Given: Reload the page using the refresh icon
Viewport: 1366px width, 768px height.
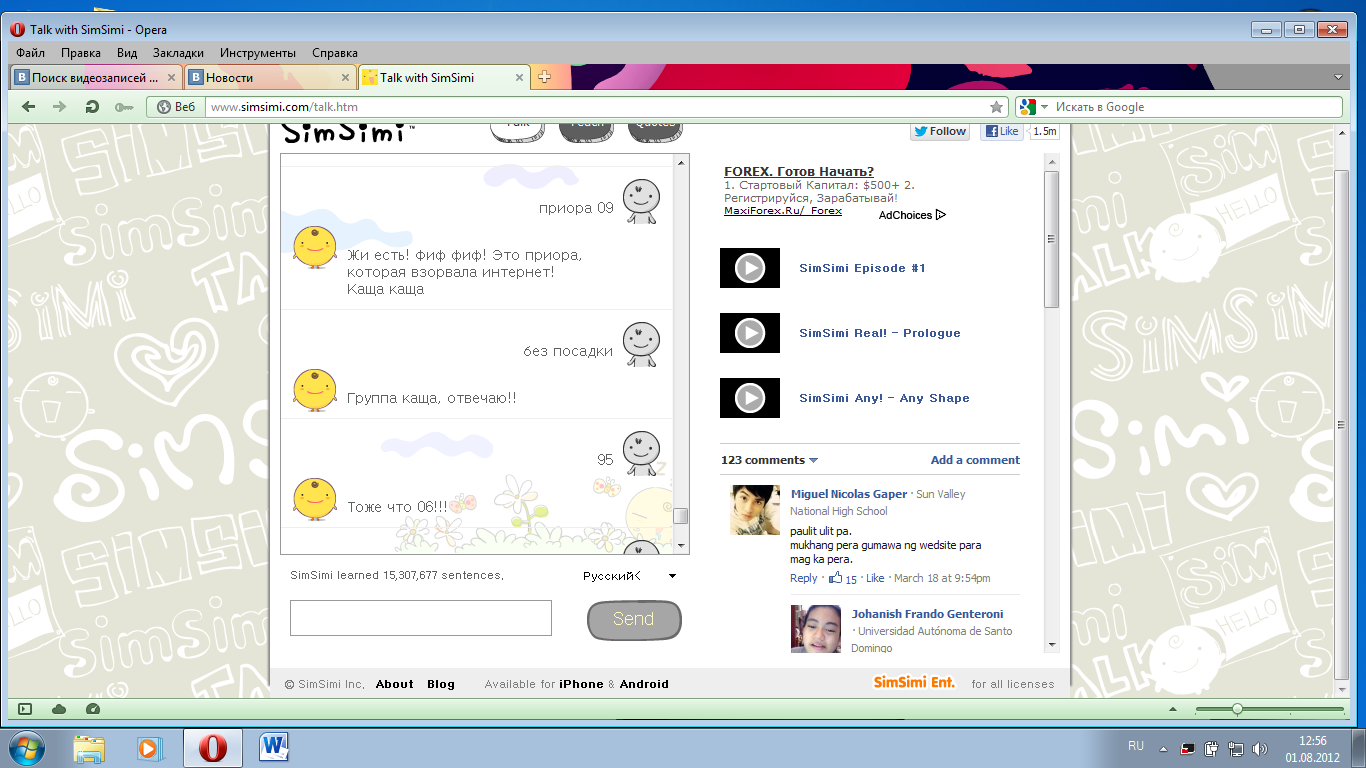Looking at the screenshot, I should click(92, 107).
